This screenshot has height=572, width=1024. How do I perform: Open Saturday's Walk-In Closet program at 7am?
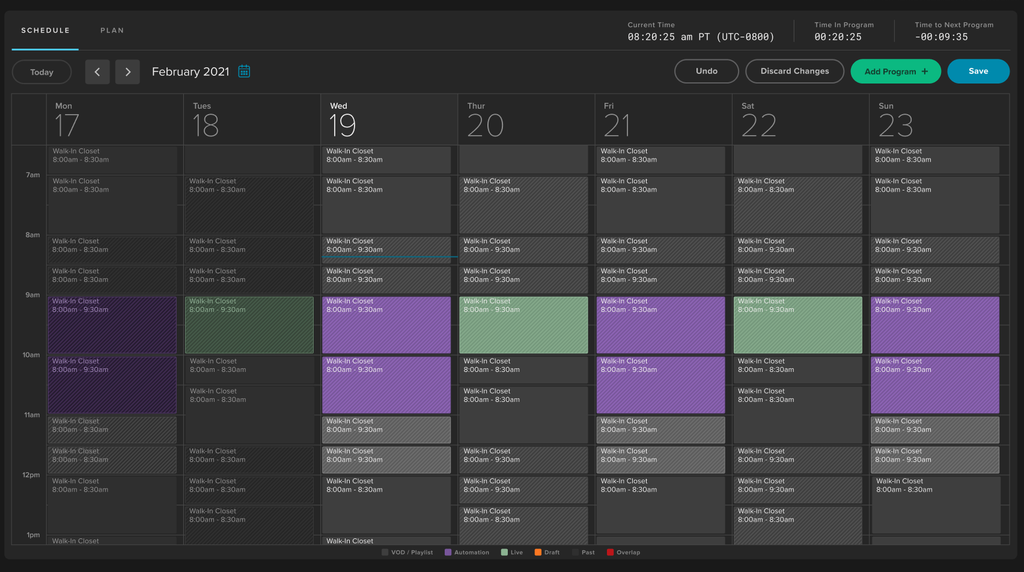[797, 205]
